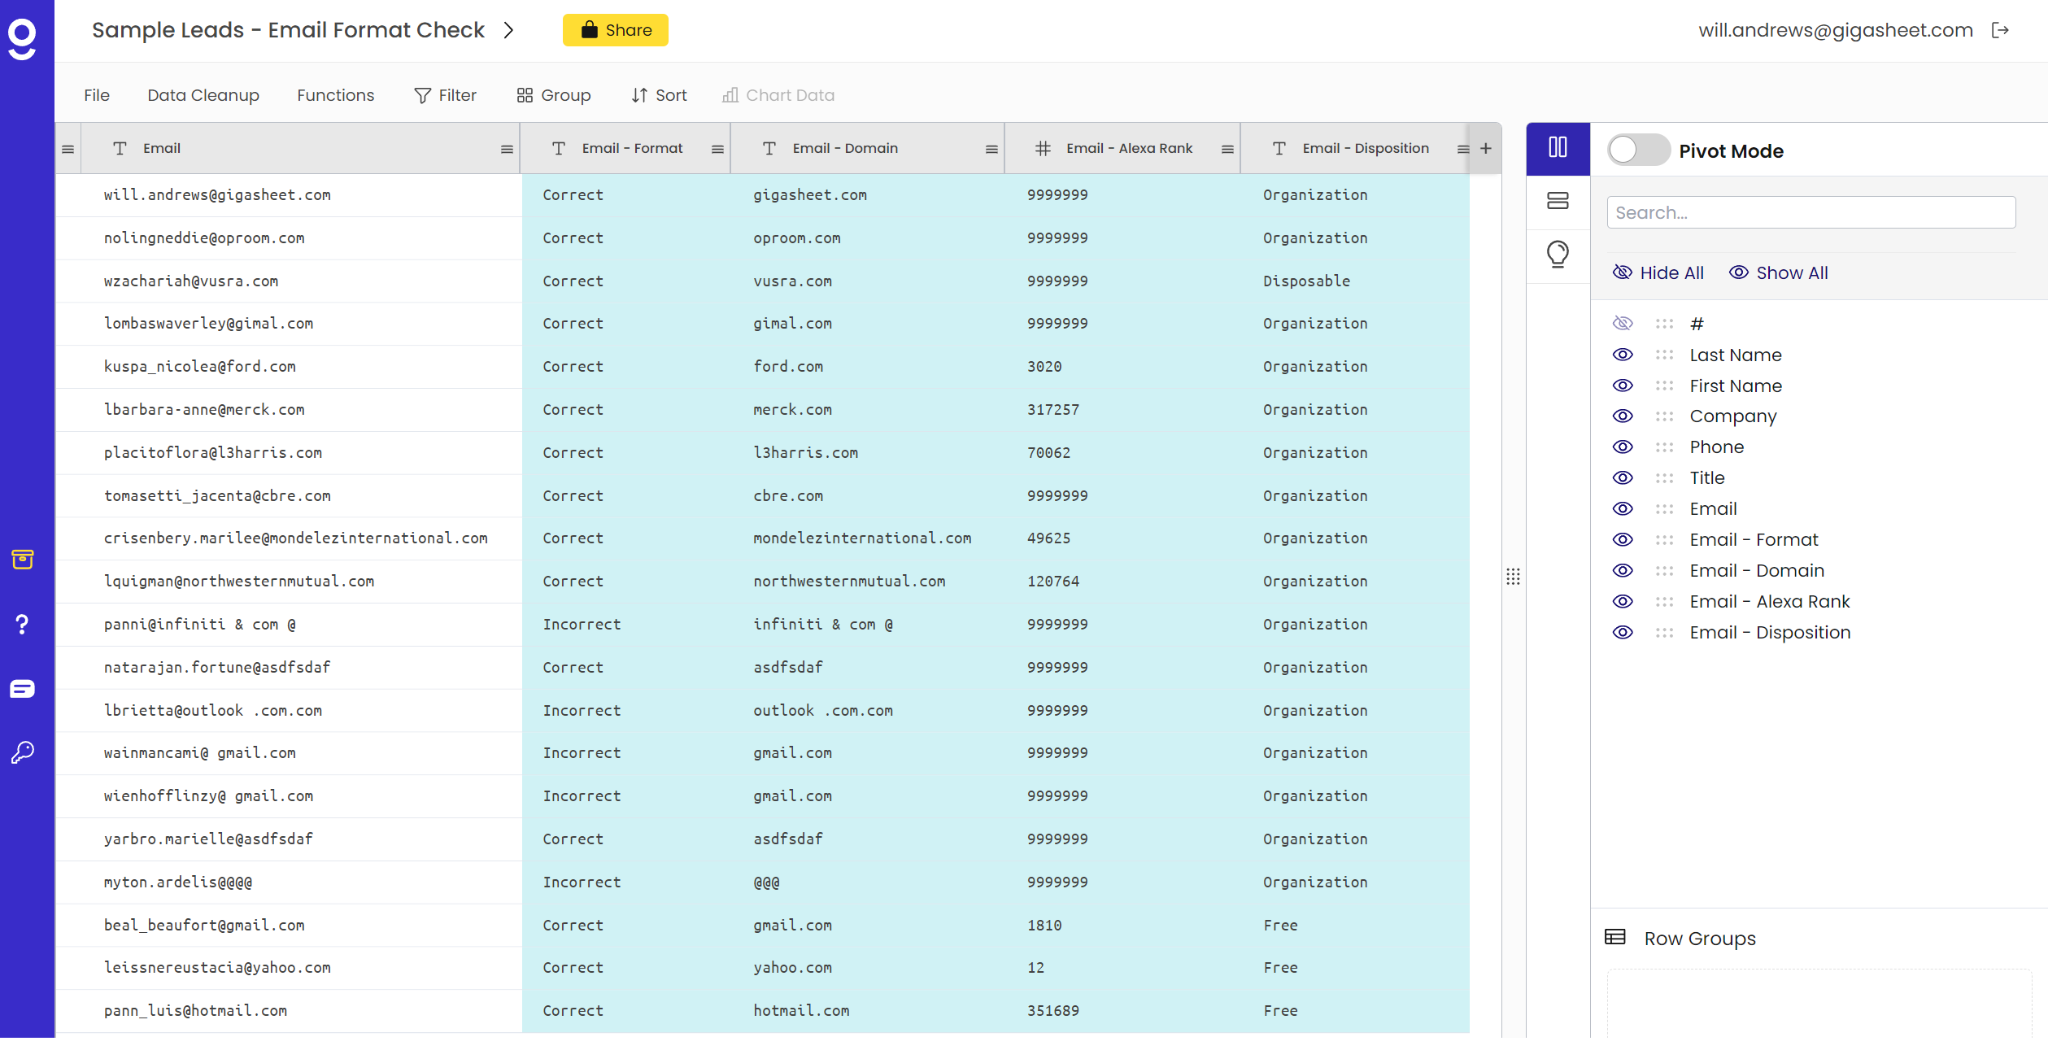Add a new column with plus icon
This screenshot has height=1038, width=2048.
[1486, 148]
